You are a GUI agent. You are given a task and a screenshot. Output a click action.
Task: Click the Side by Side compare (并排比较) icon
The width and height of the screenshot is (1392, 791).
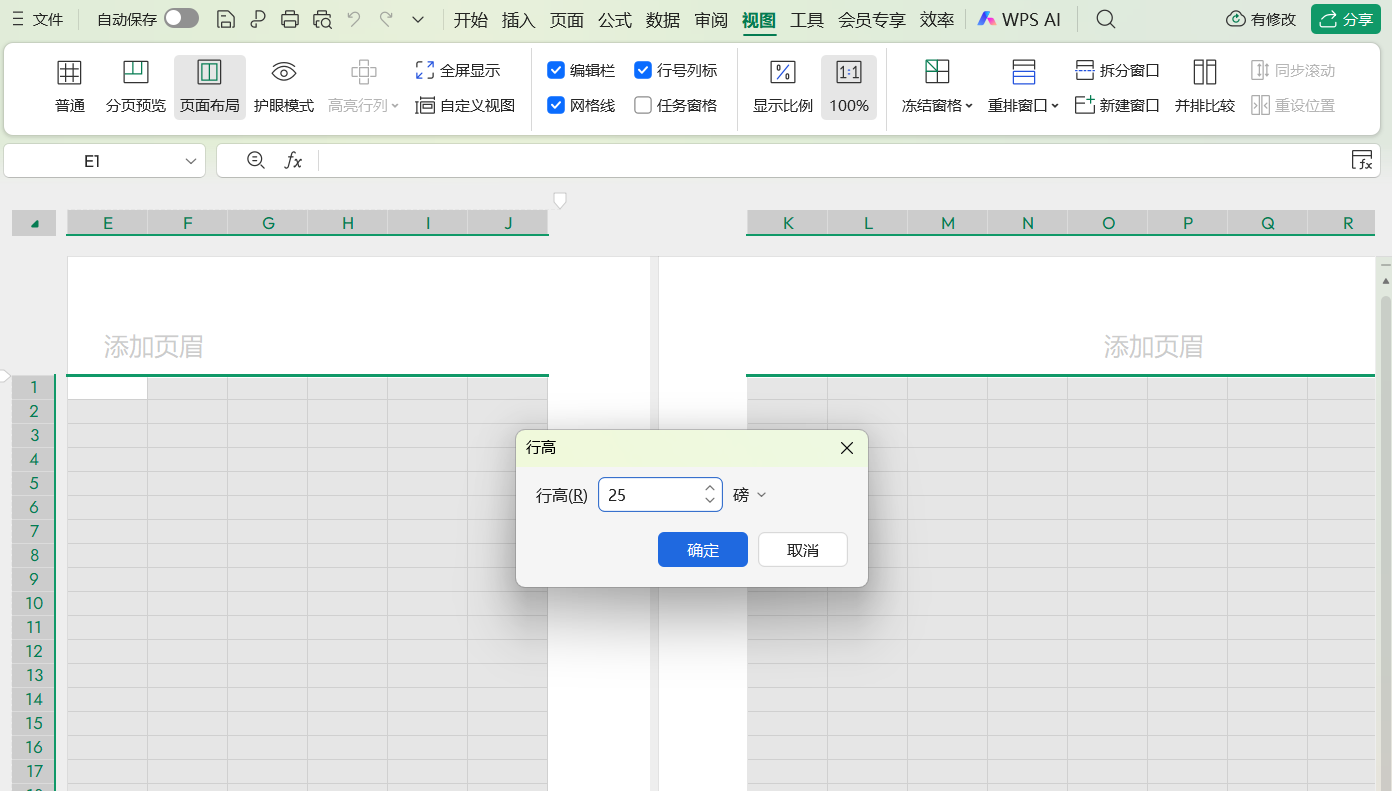pos(1204,72)
